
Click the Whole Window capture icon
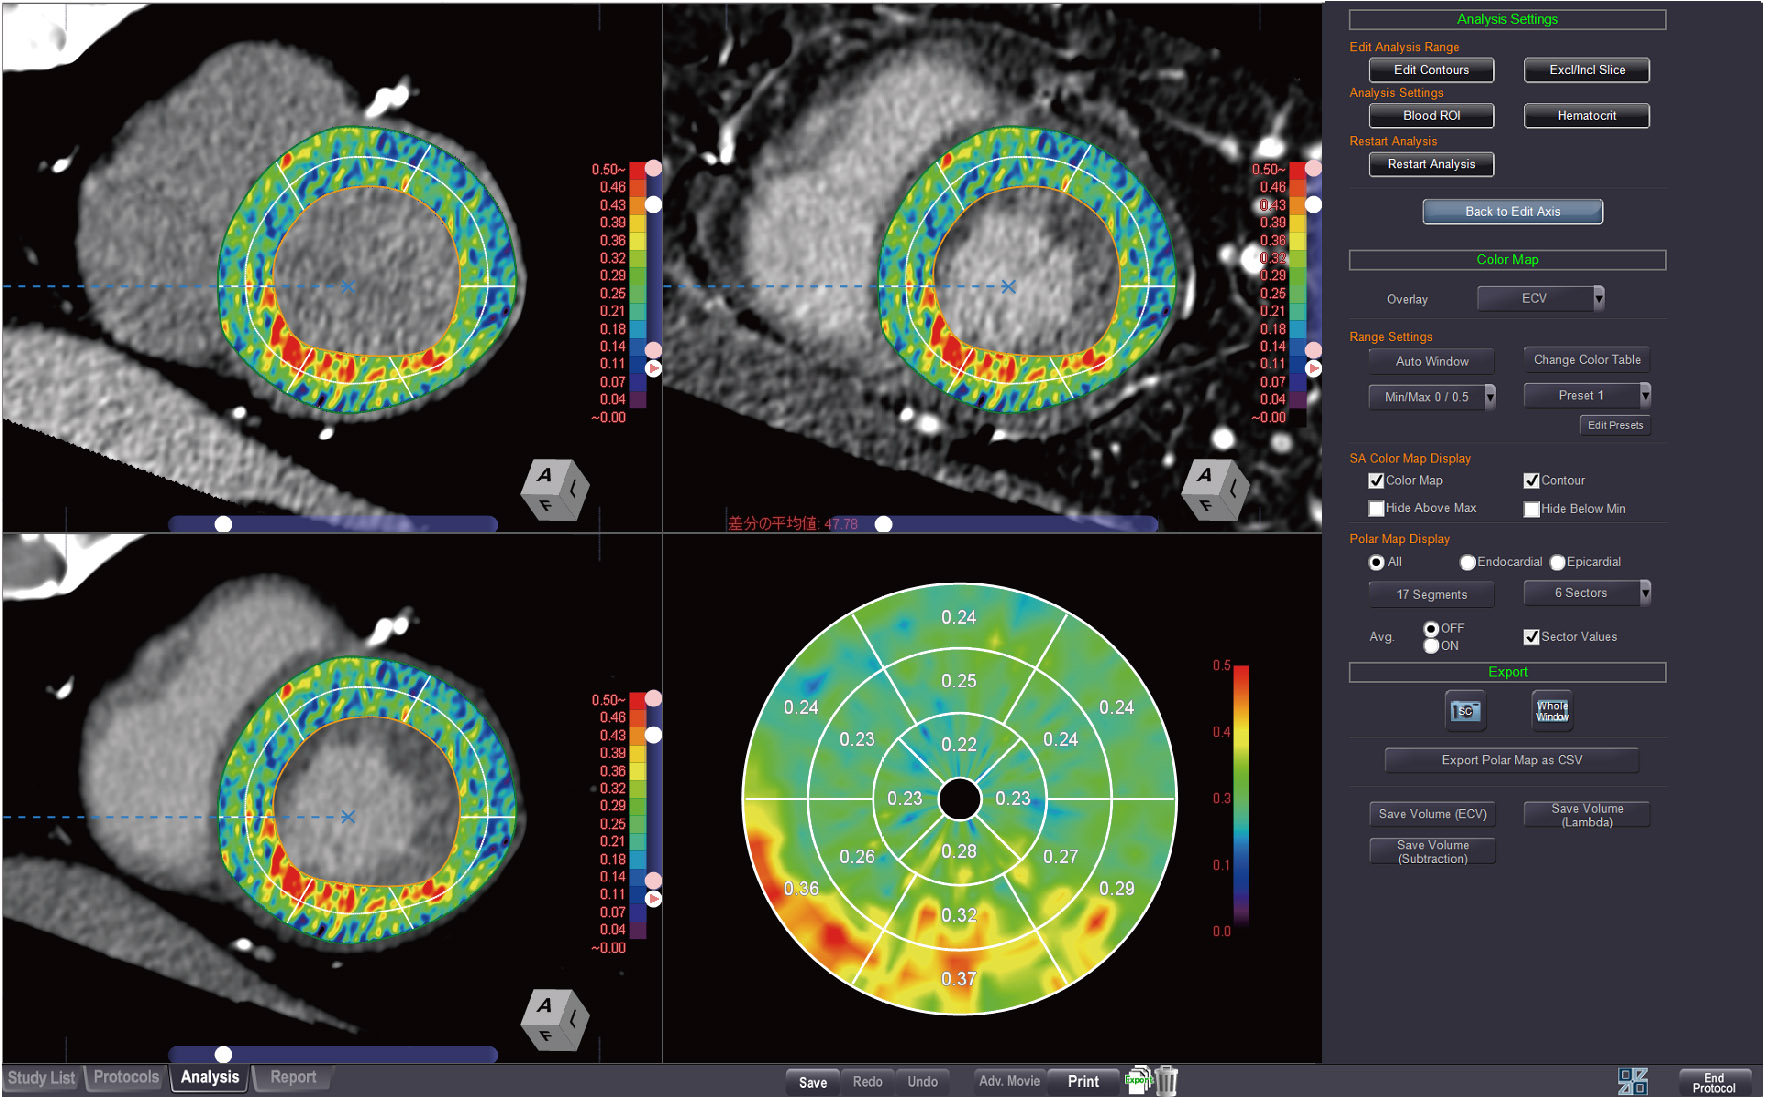1552,711
